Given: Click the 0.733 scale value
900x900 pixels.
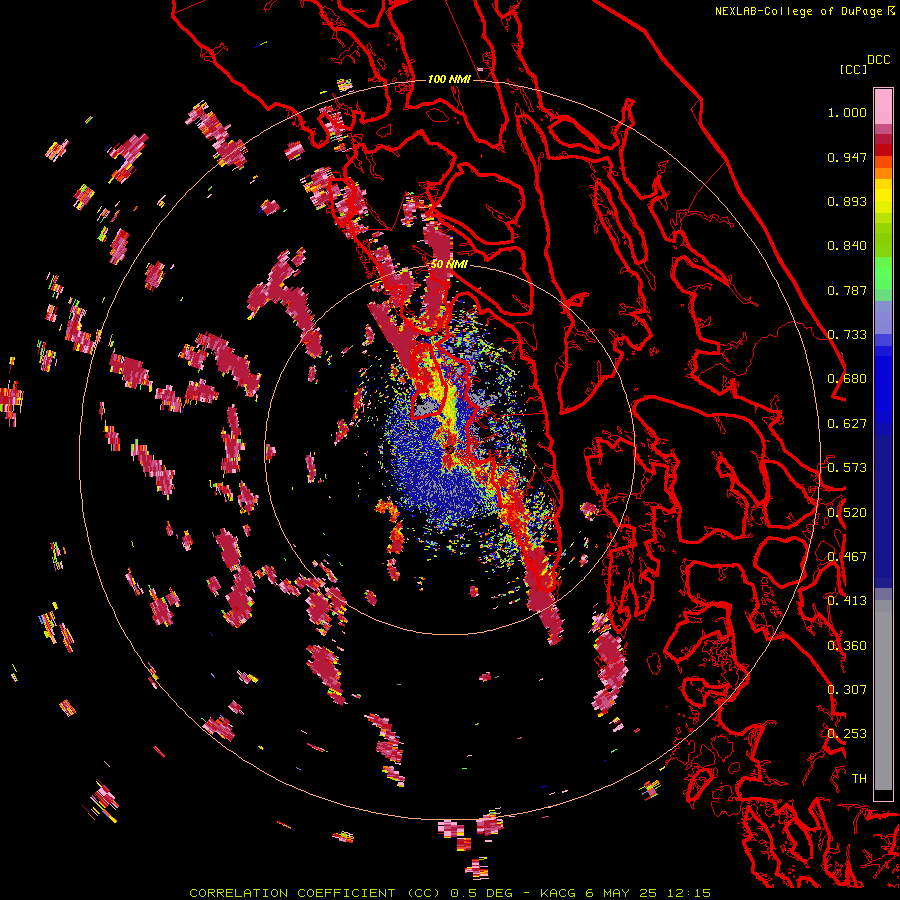Looking at the screenshot, I should click(x=847, y=335).
